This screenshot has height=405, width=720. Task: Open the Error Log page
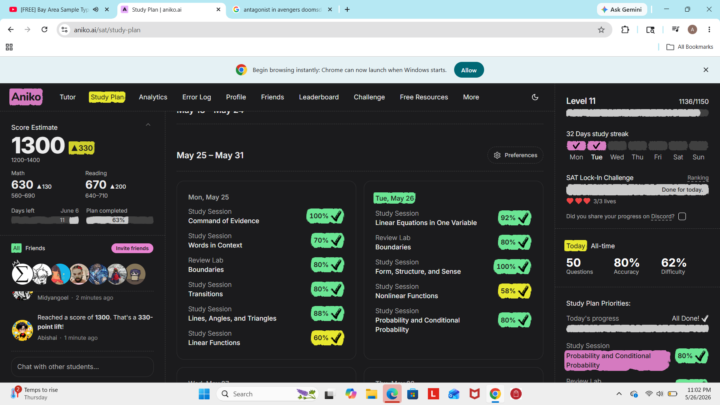tap(197, 97)
